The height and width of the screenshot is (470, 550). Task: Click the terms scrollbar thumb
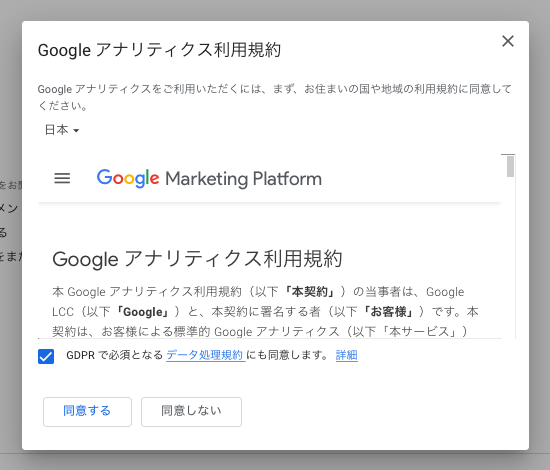tap(510, 166)
